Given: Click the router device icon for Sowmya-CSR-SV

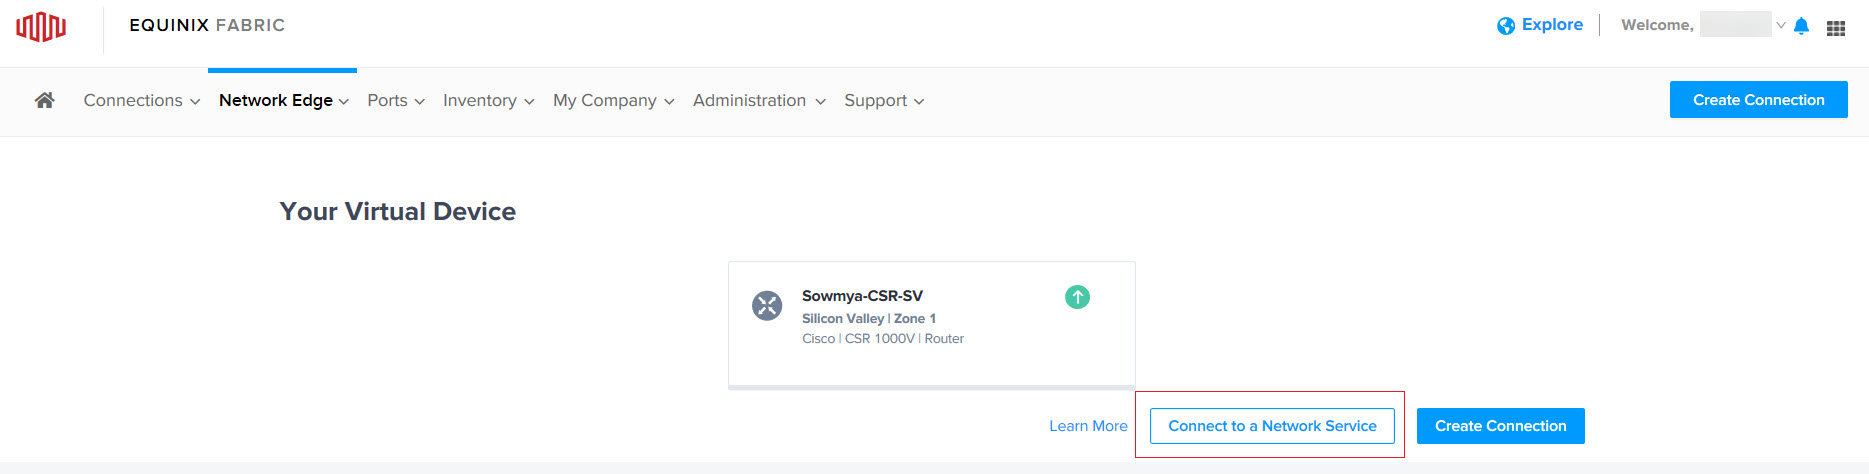Looking at the screenshot, I should pyautogui.click(x=767, y=305).
